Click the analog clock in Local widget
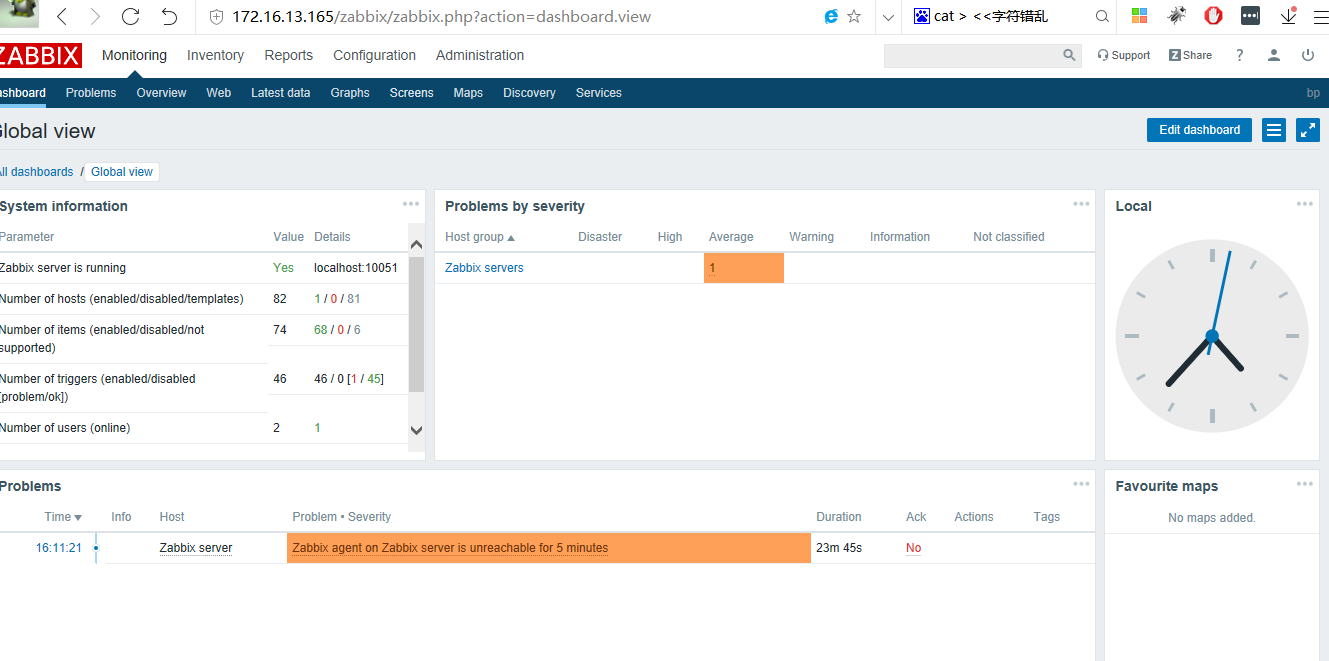Image resolution: width=1329 pixels, height=661 pixels. pyautogui.click(x=1212, y=336)
